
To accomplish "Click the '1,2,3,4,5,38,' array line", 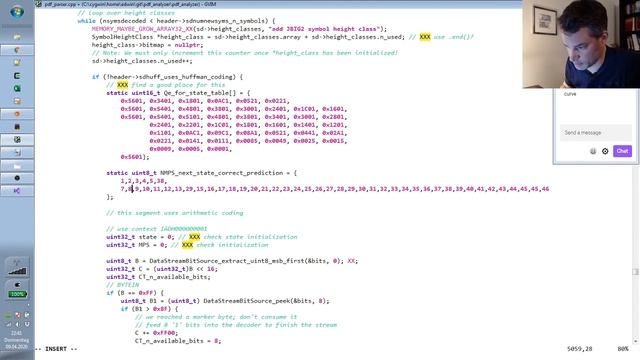I will (144, 181).
